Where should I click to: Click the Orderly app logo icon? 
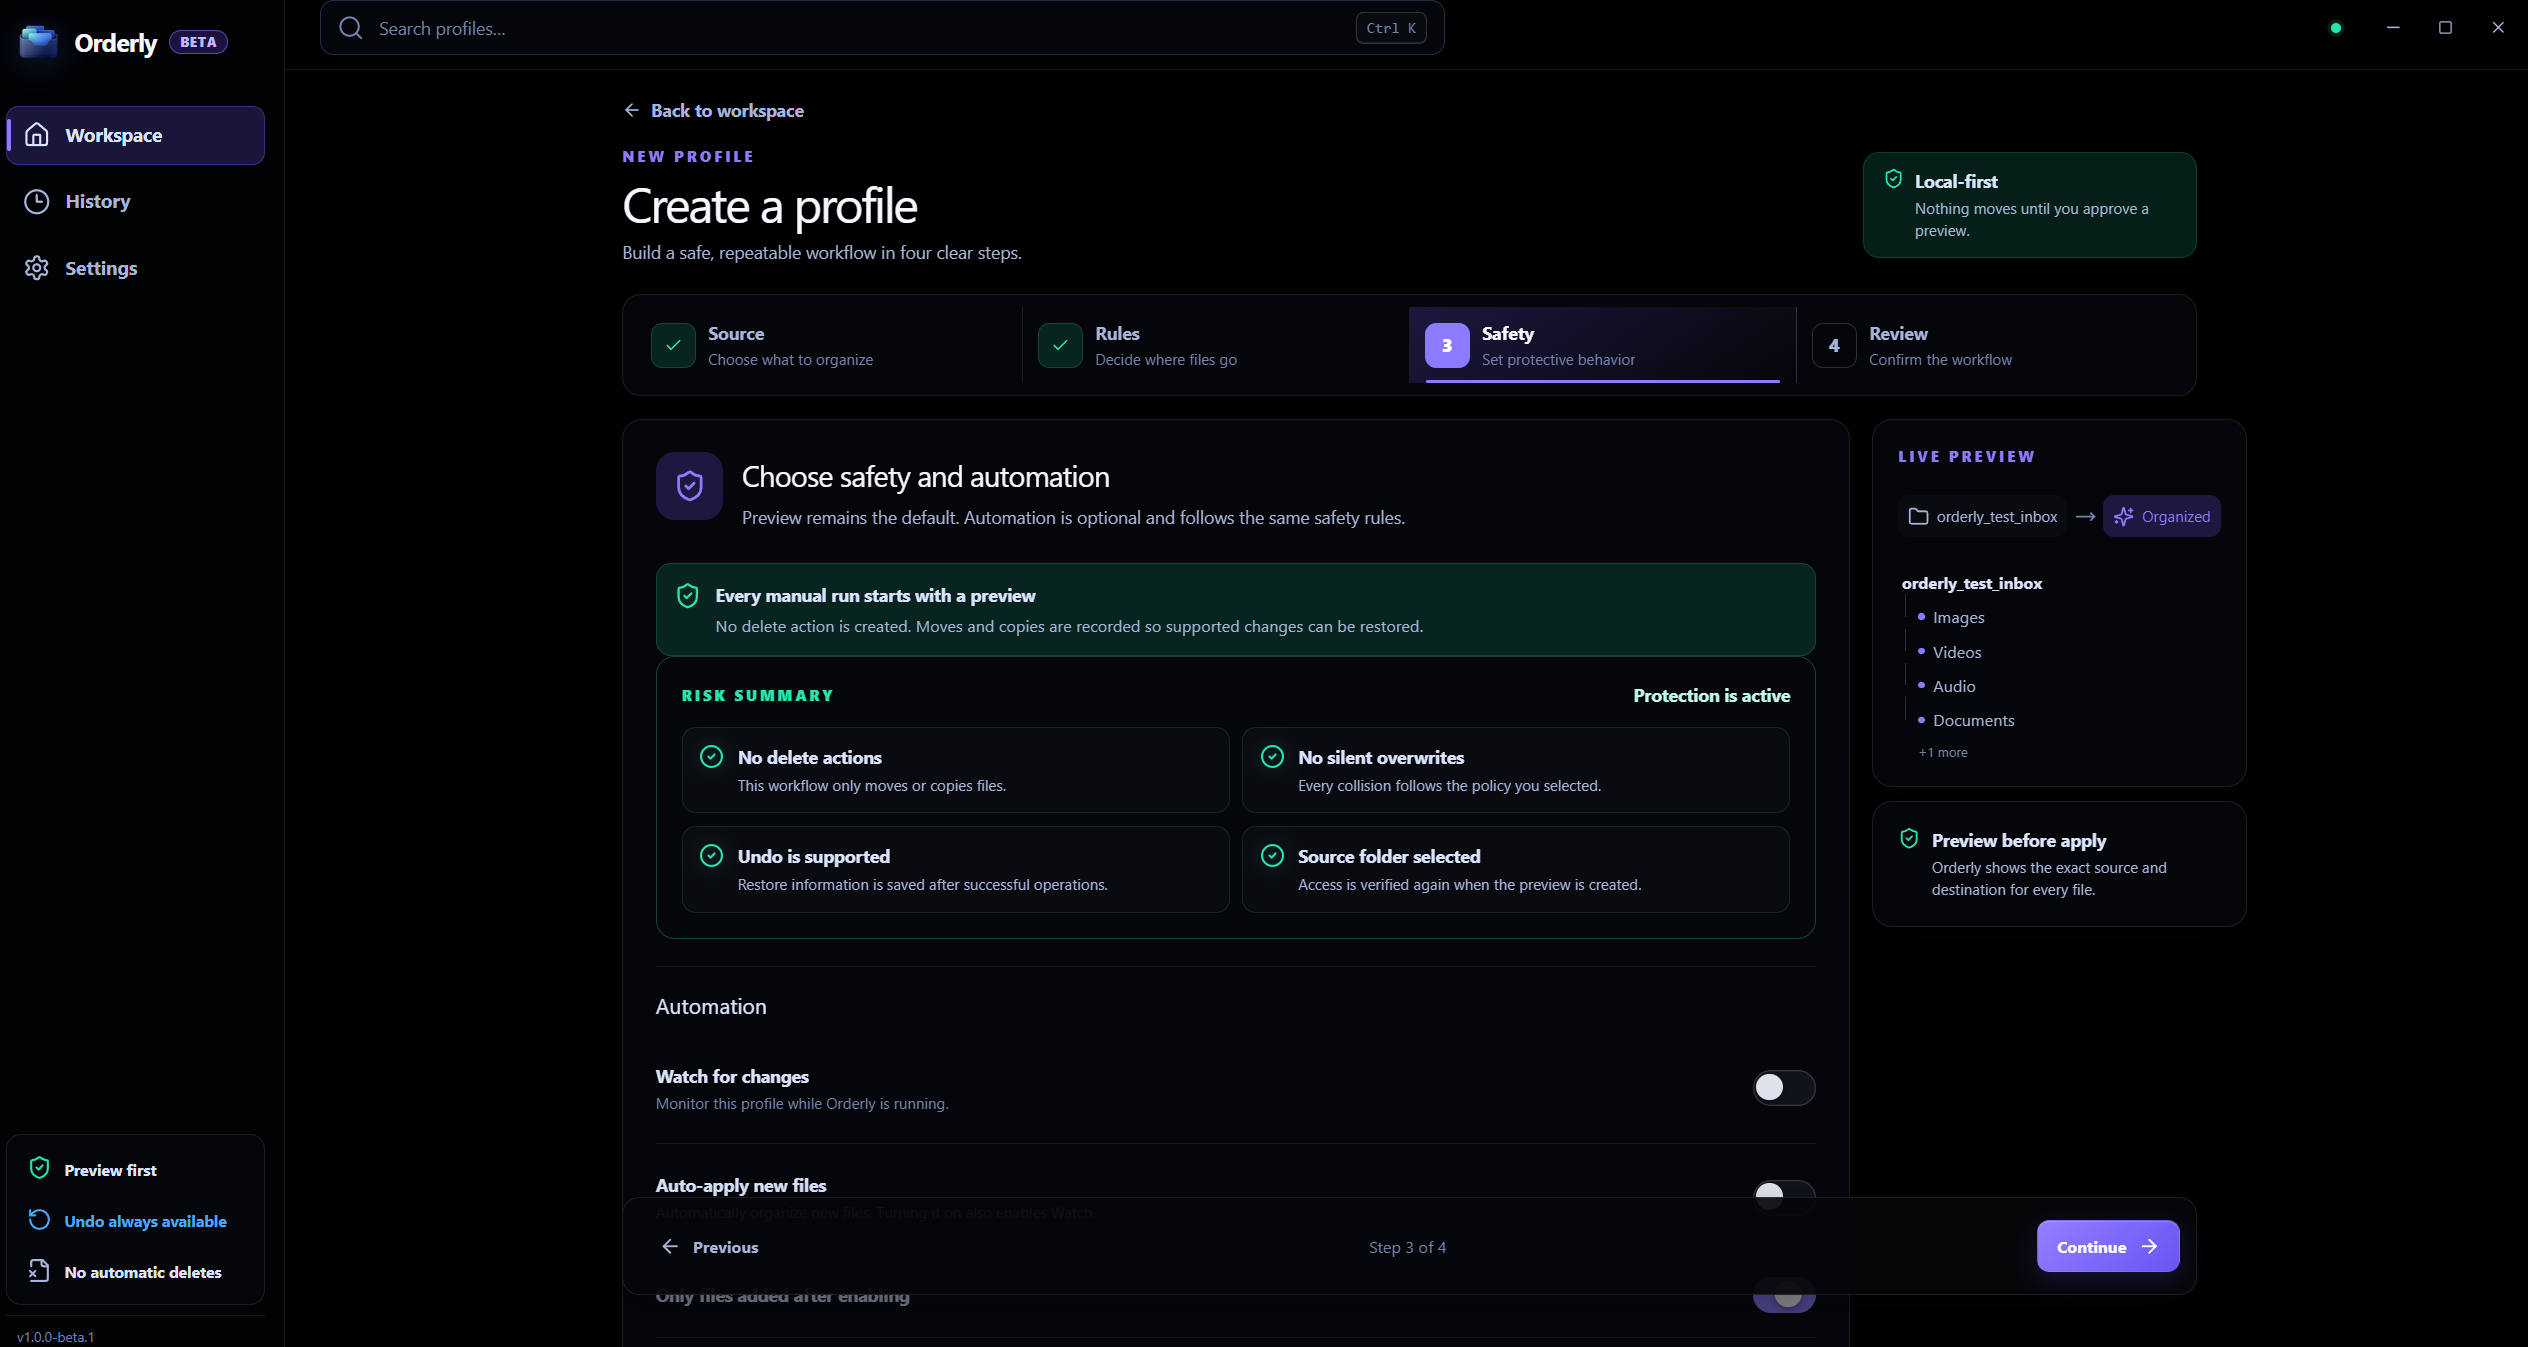pyautogui.click(x=38, y=42)
